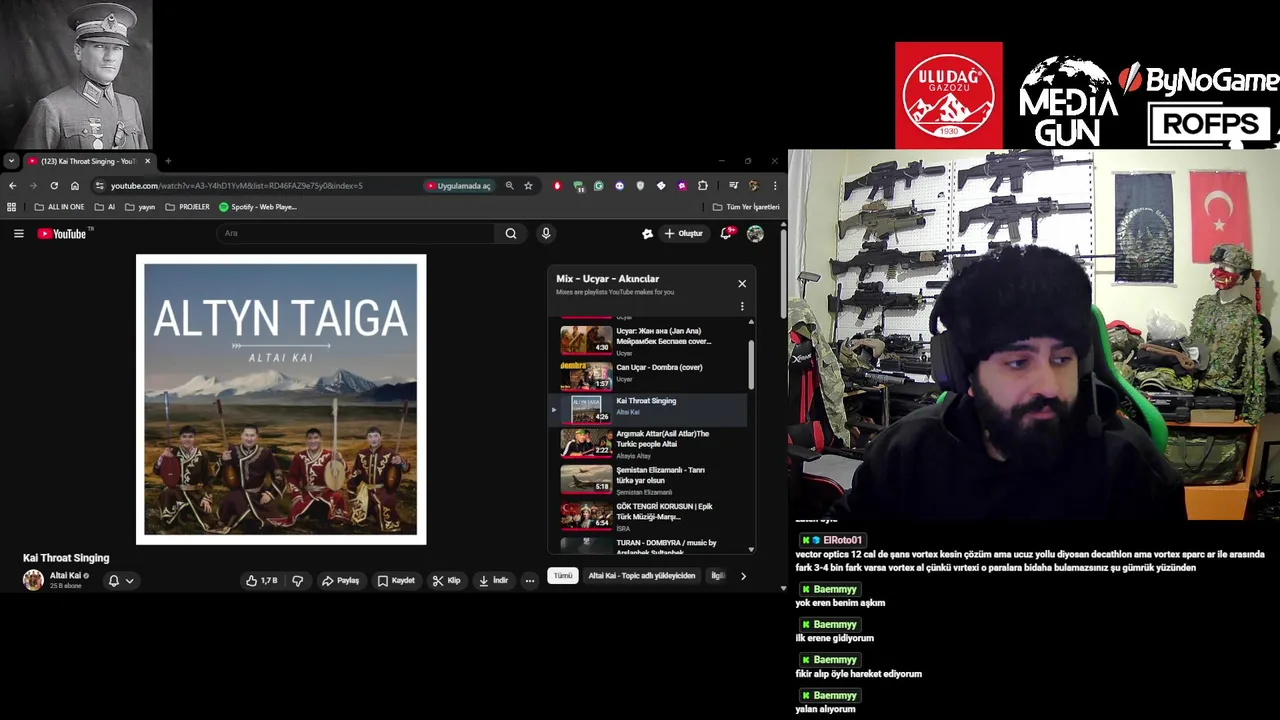This screenshot has height=720, width=1280.
Task: Open the YouTube account avatar menu
Action: click(x=755, y=233)
